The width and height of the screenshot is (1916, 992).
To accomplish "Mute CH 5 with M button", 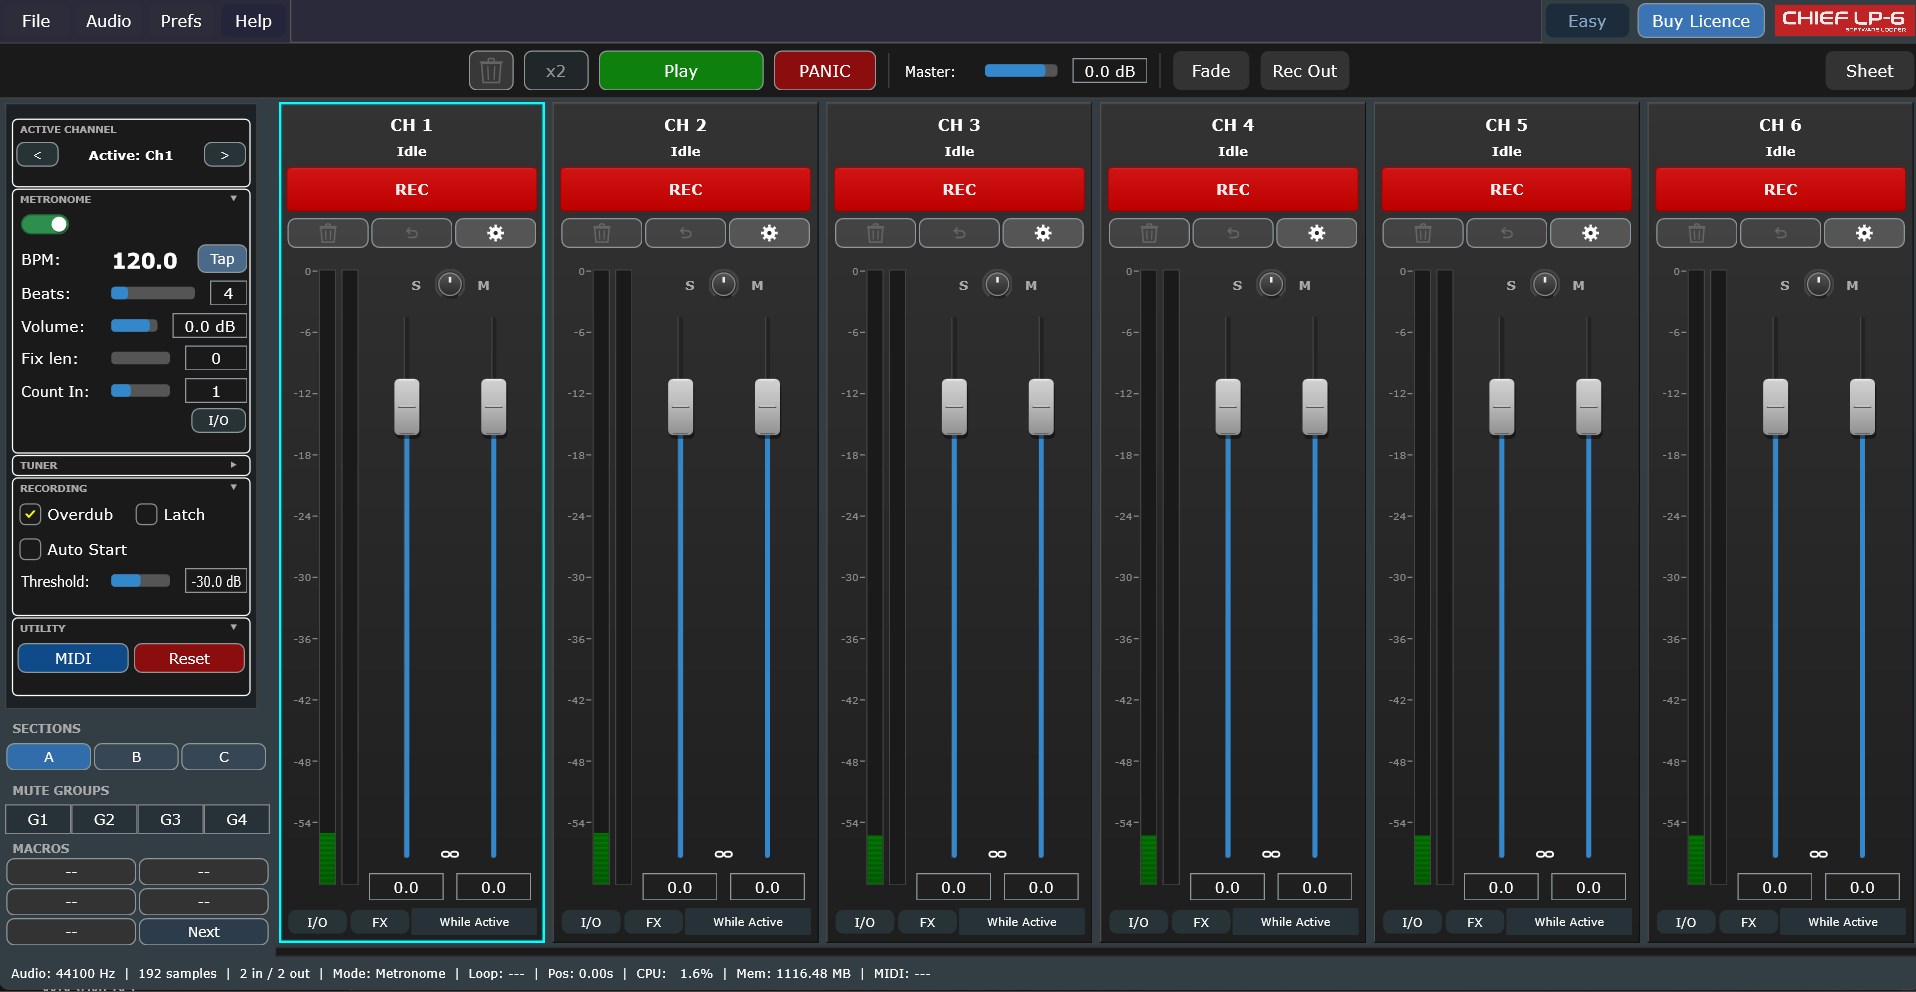I will click(1579, 286).
